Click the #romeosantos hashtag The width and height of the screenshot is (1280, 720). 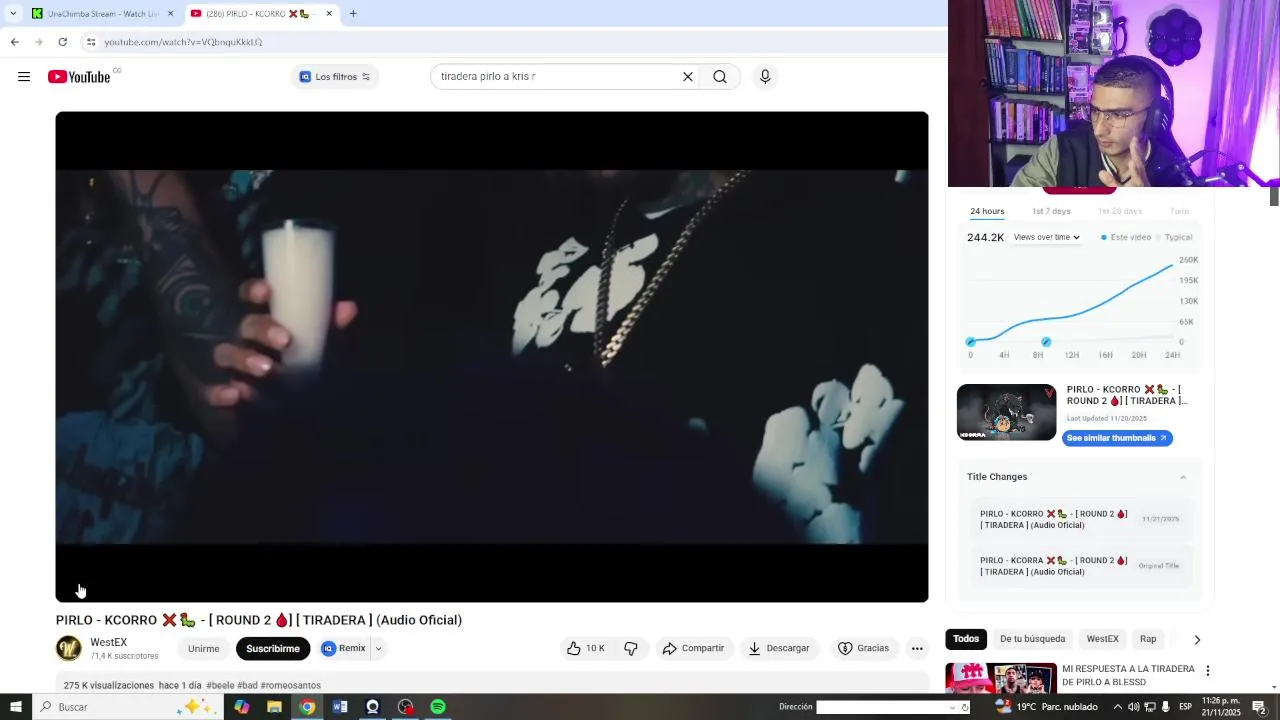(x=291, y=685)
